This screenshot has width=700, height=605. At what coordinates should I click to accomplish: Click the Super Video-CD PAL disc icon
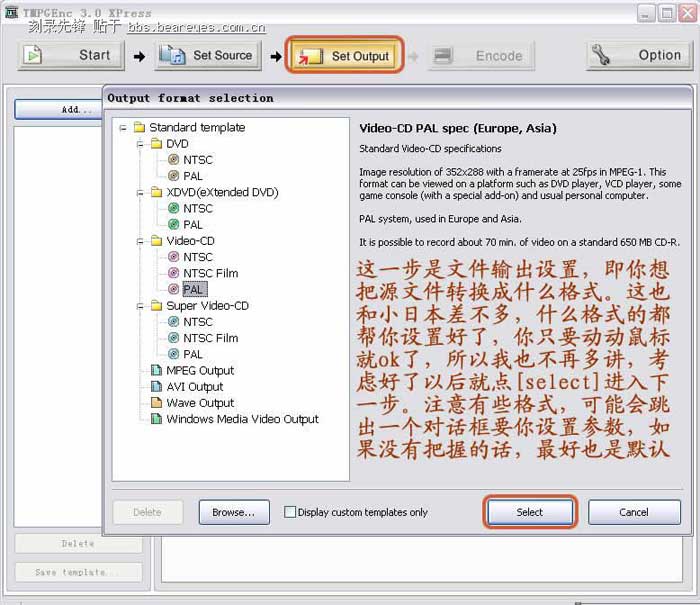pyautogui.click(x=173, y=354)
